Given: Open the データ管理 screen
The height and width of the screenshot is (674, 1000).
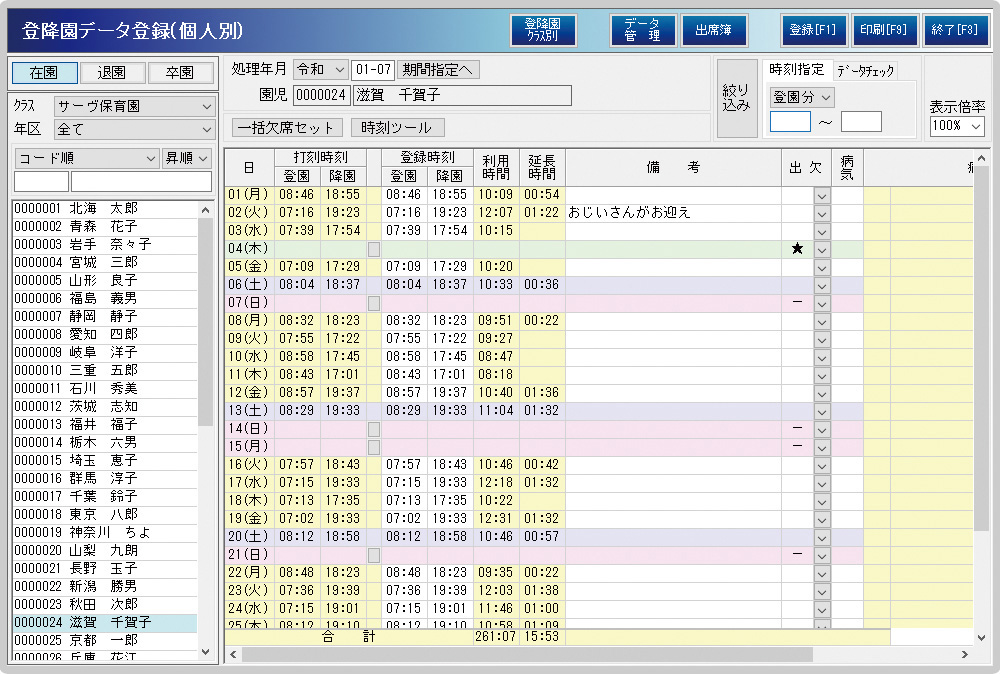Looking at the screenshot, I should (x=643, y=30).
